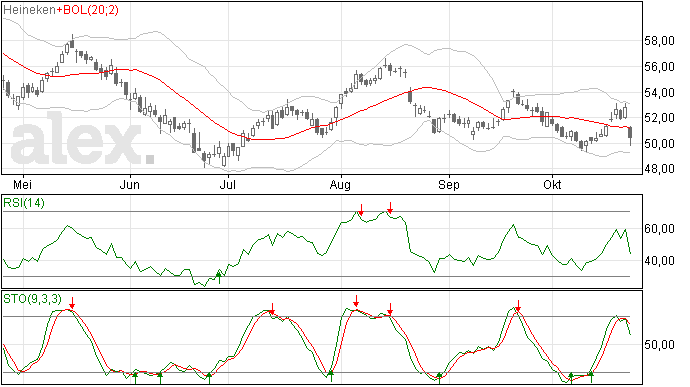Select the 58,00 price axis value

pyautogui.click(x=659, y=41)
